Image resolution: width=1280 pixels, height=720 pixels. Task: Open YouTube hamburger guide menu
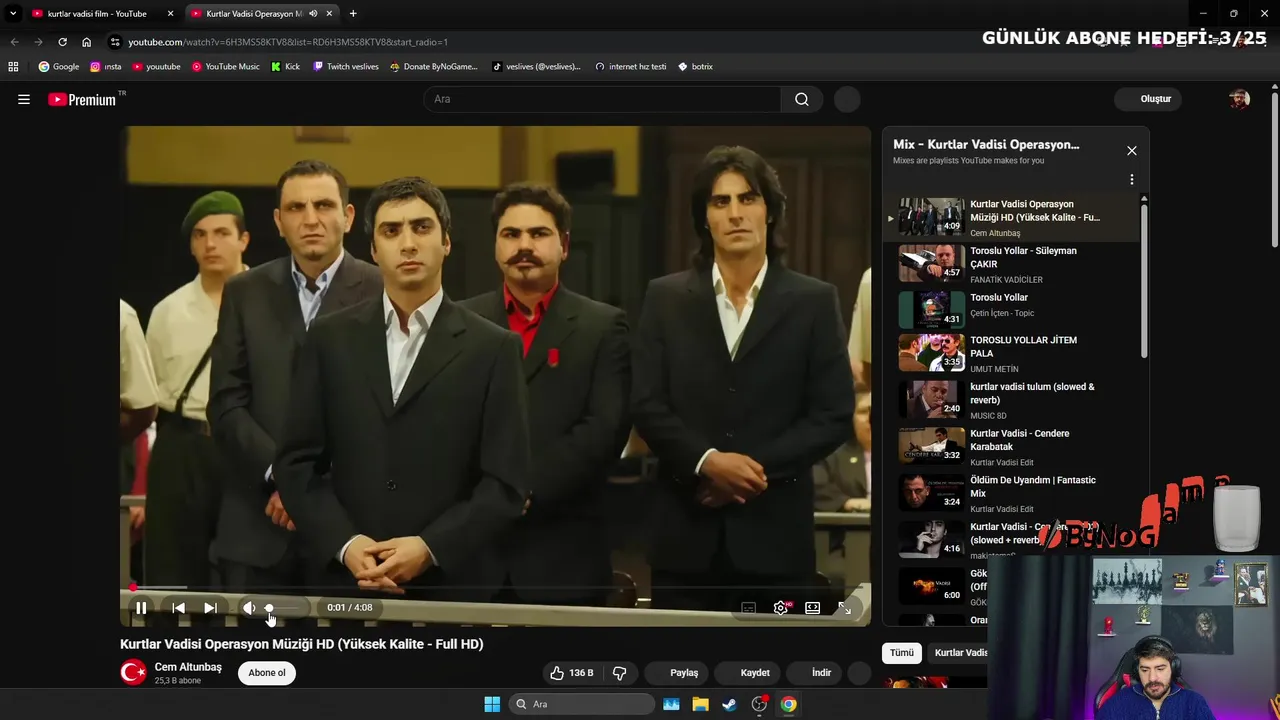tap(24, 99)
